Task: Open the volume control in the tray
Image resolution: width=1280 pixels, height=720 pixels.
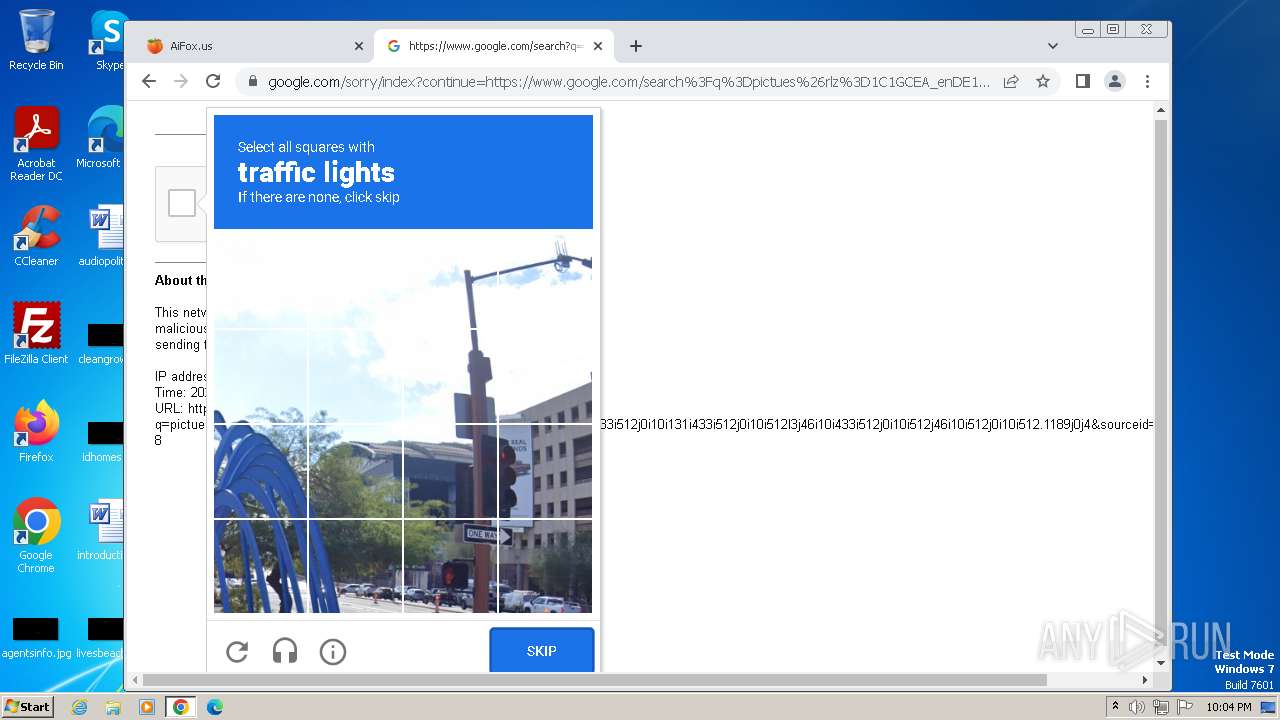Action: click(1137, 707)
